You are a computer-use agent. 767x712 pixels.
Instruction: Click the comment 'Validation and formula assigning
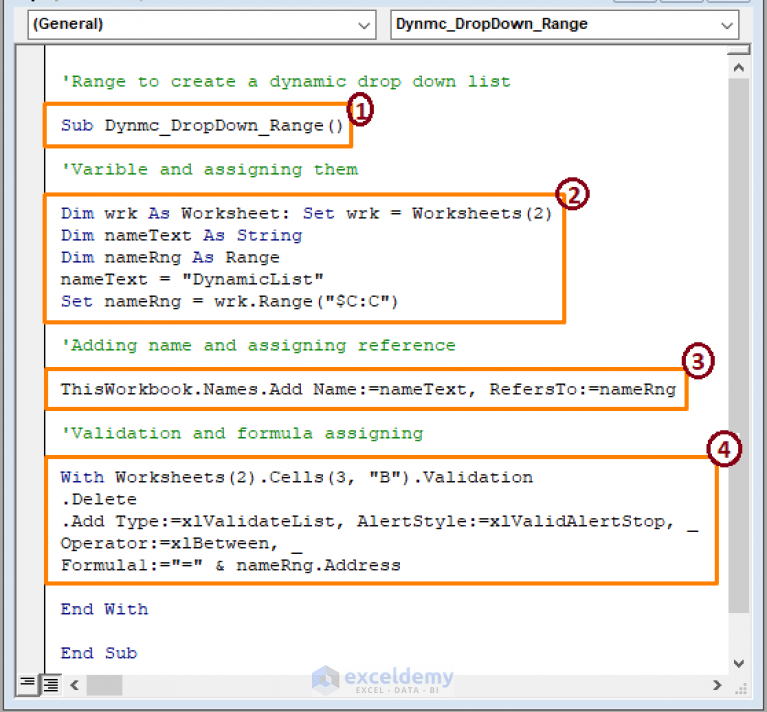pyautogui.click(x=242, y=434)
